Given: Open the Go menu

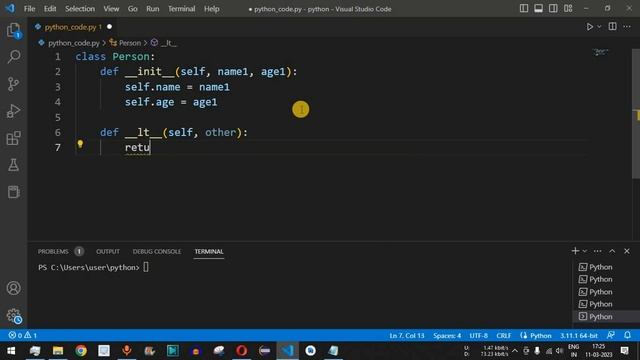Looking at the screenshot, I should 133,9.
